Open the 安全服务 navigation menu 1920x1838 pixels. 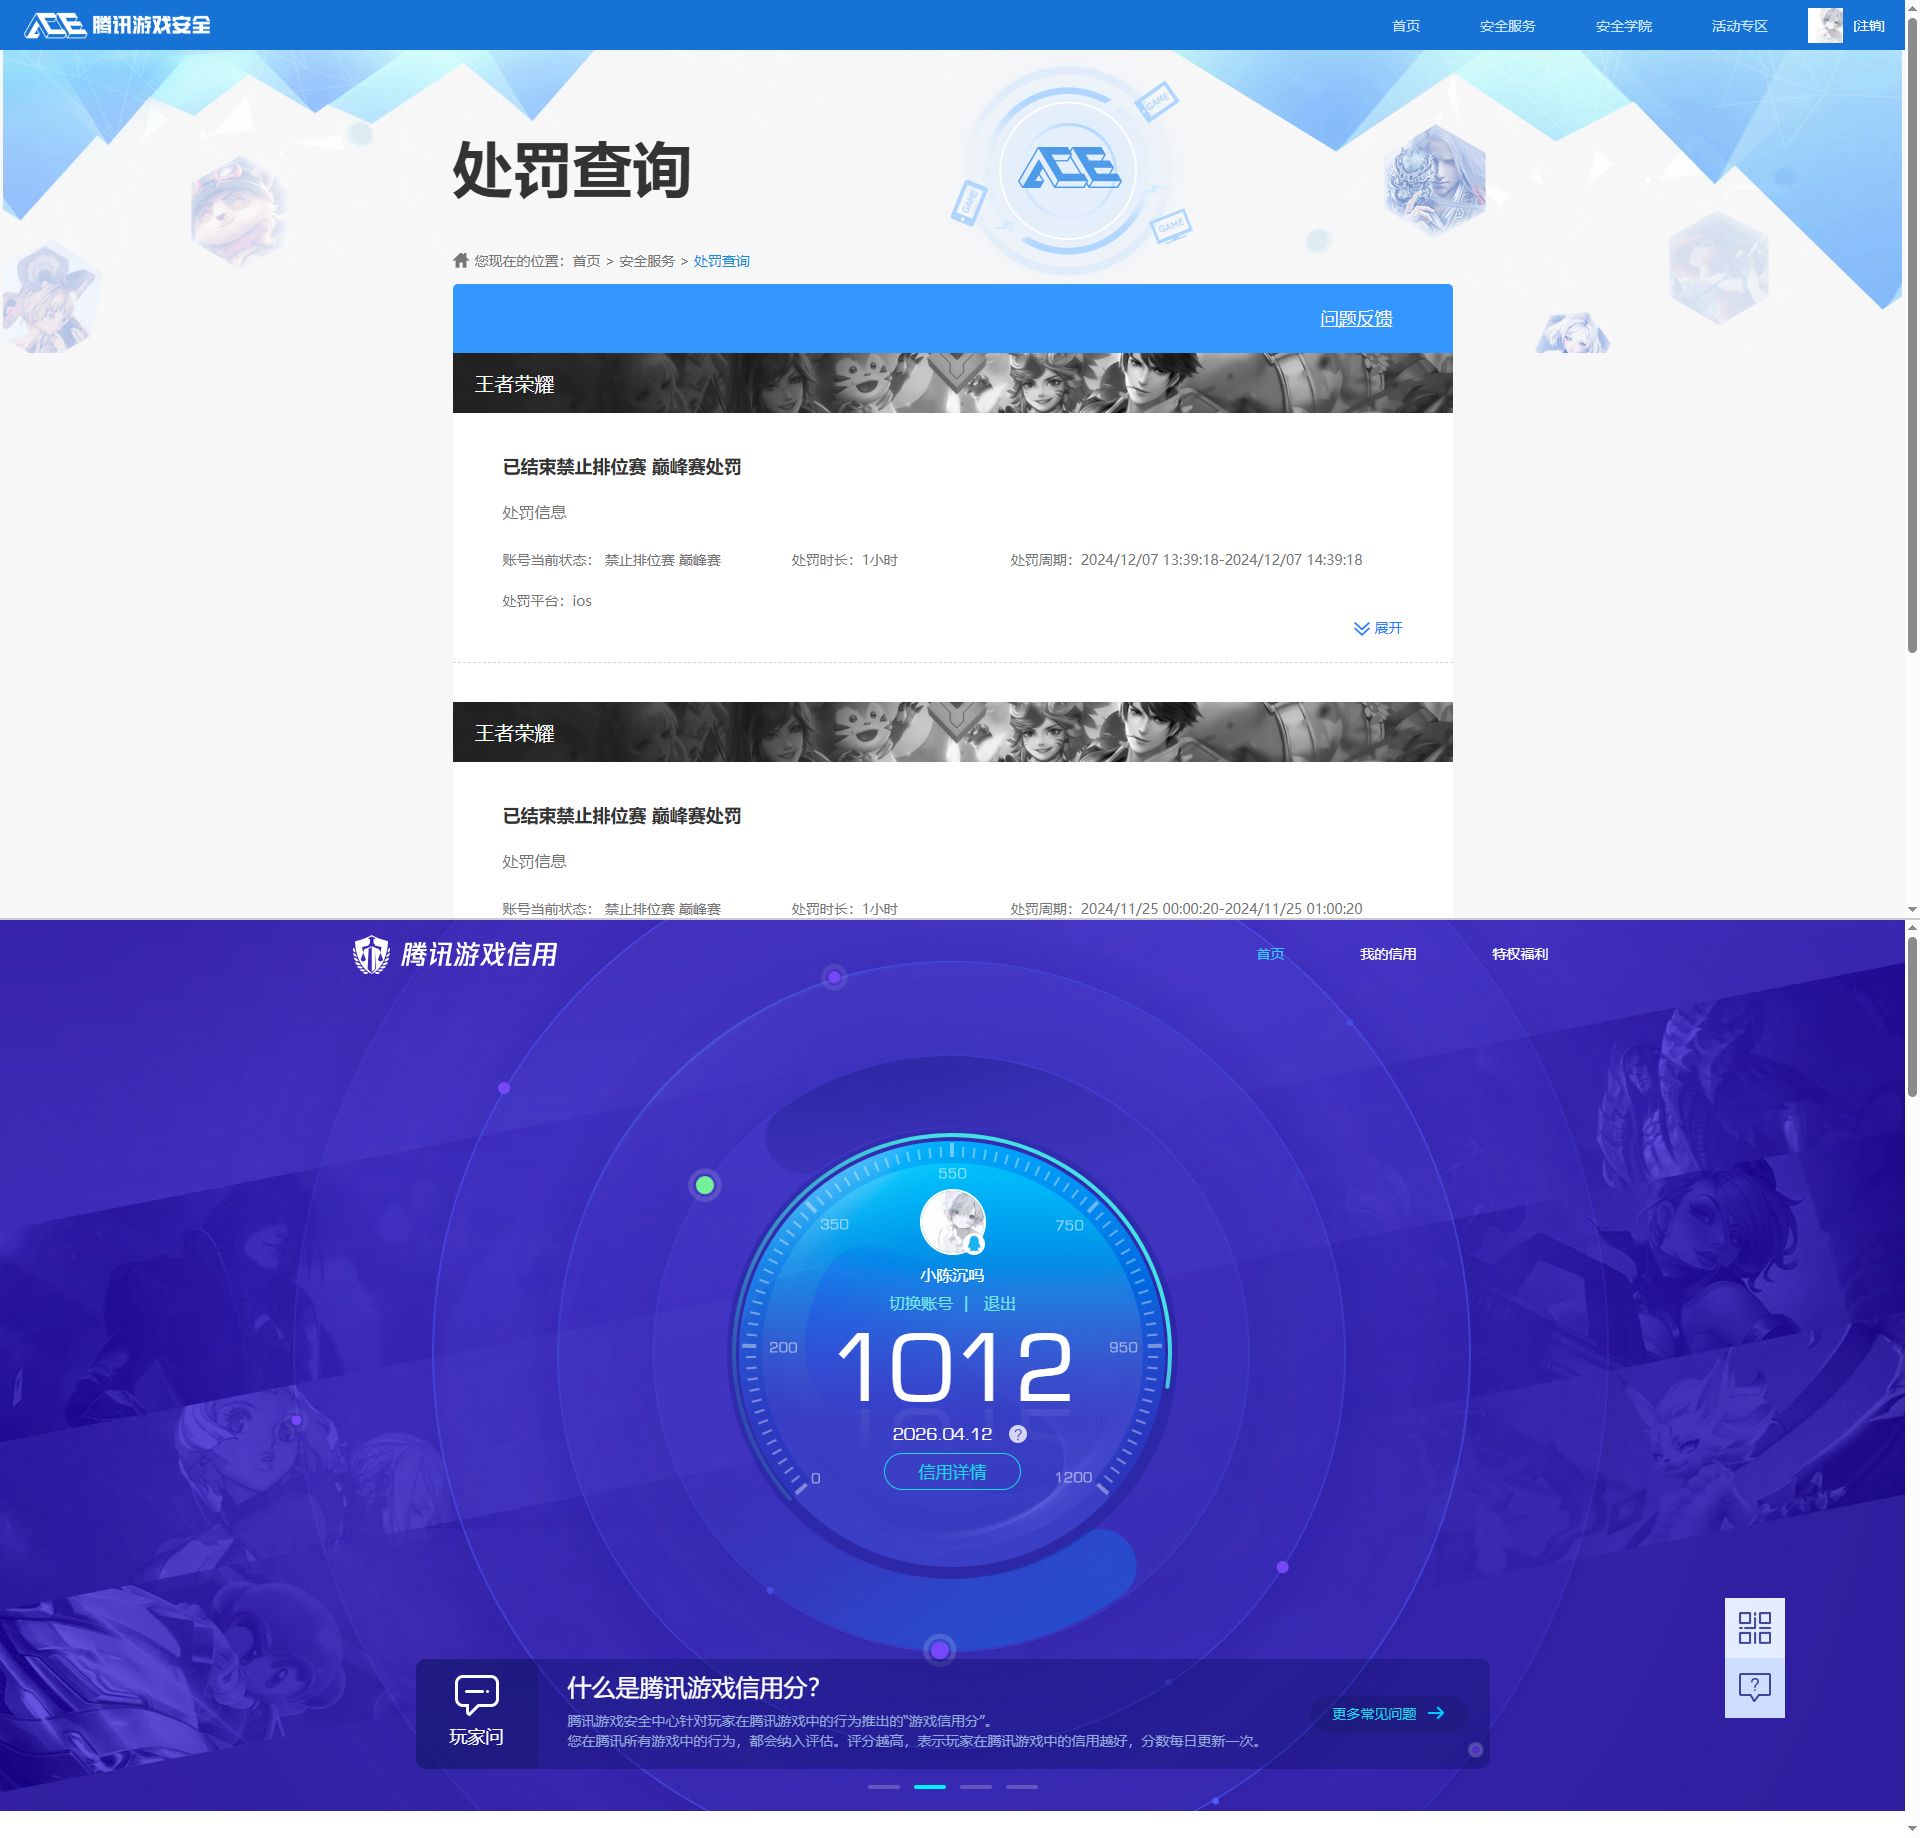tap(1508, 24)
